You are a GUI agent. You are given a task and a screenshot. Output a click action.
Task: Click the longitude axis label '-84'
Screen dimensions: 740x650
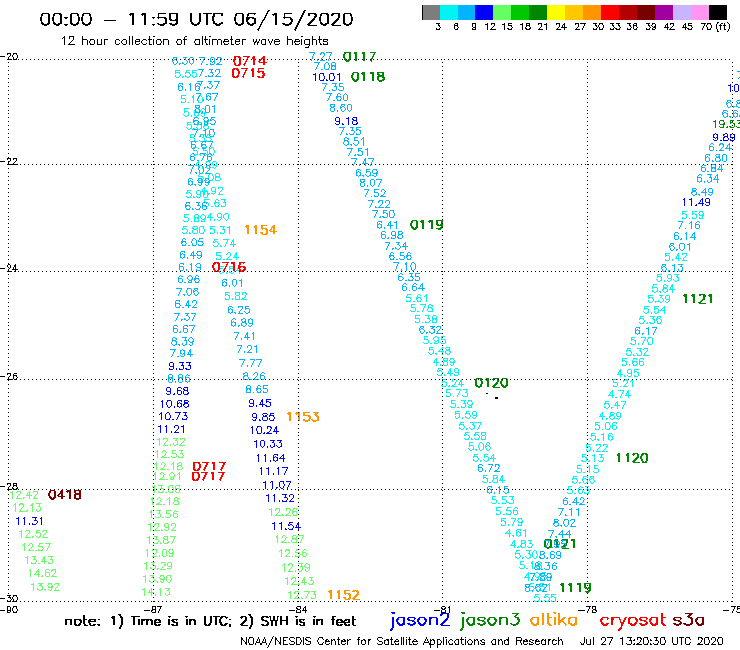click(x=298, y=609)
